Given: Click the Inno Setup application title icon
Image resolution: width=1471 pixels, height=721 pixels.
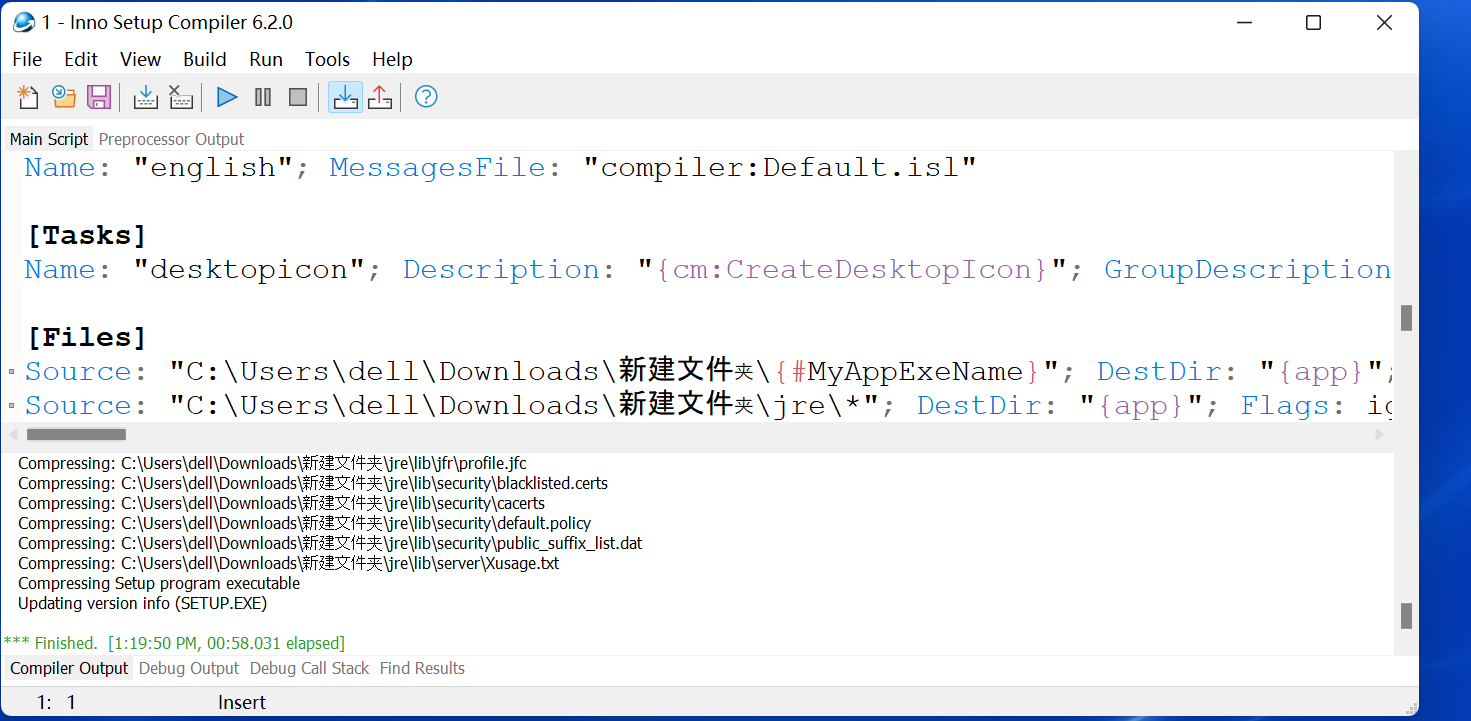Looking at the screenshot, I should point(23,22).
